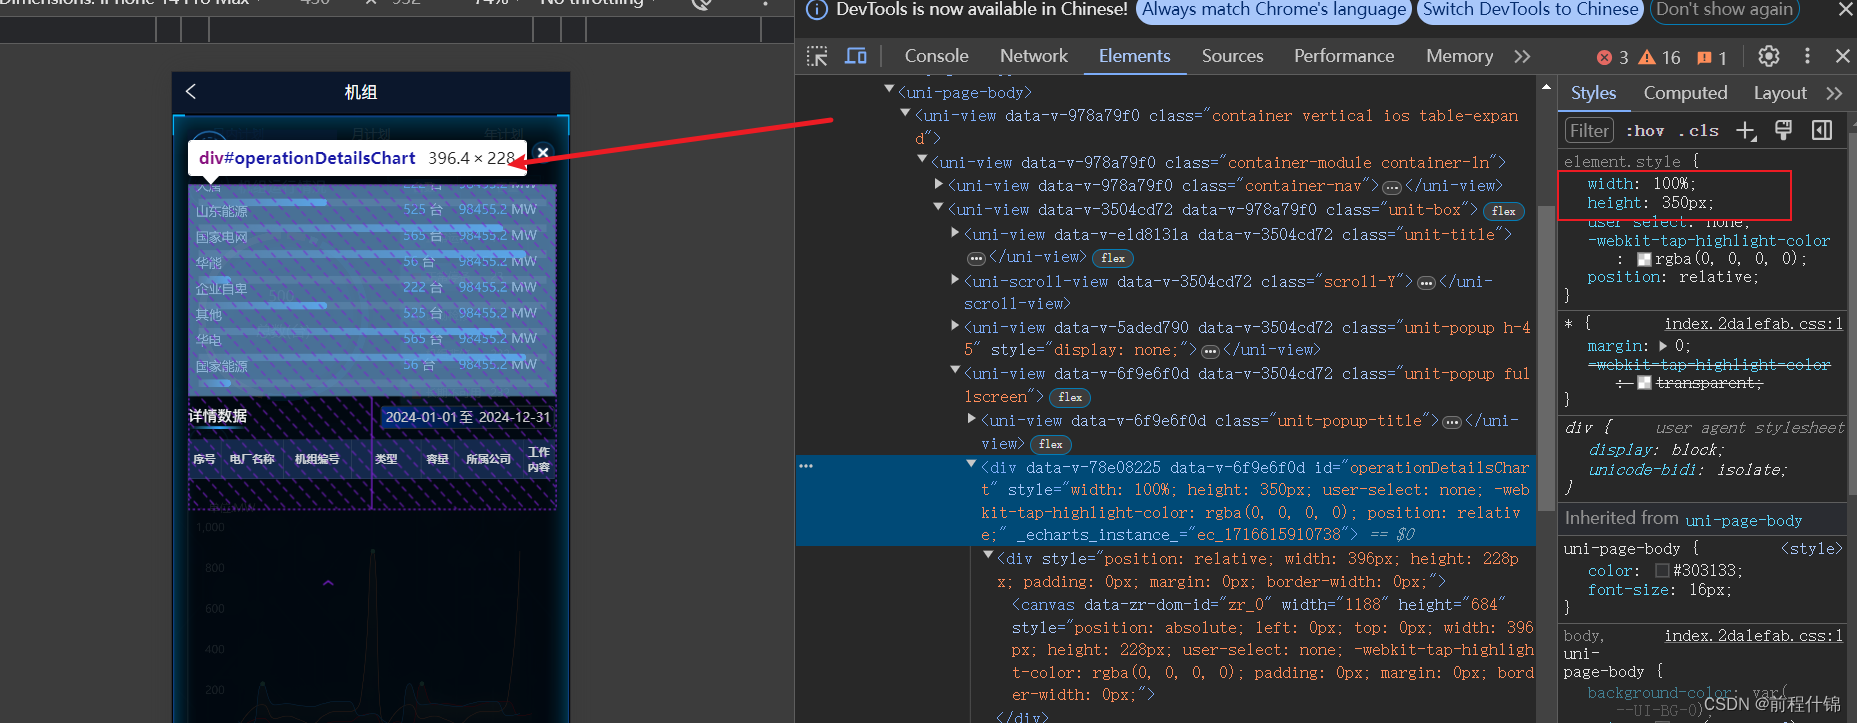Expand the unit-title uni-view node
Image resolution: width=1857 pixels, height=723 pixels.
coord(955,232)
